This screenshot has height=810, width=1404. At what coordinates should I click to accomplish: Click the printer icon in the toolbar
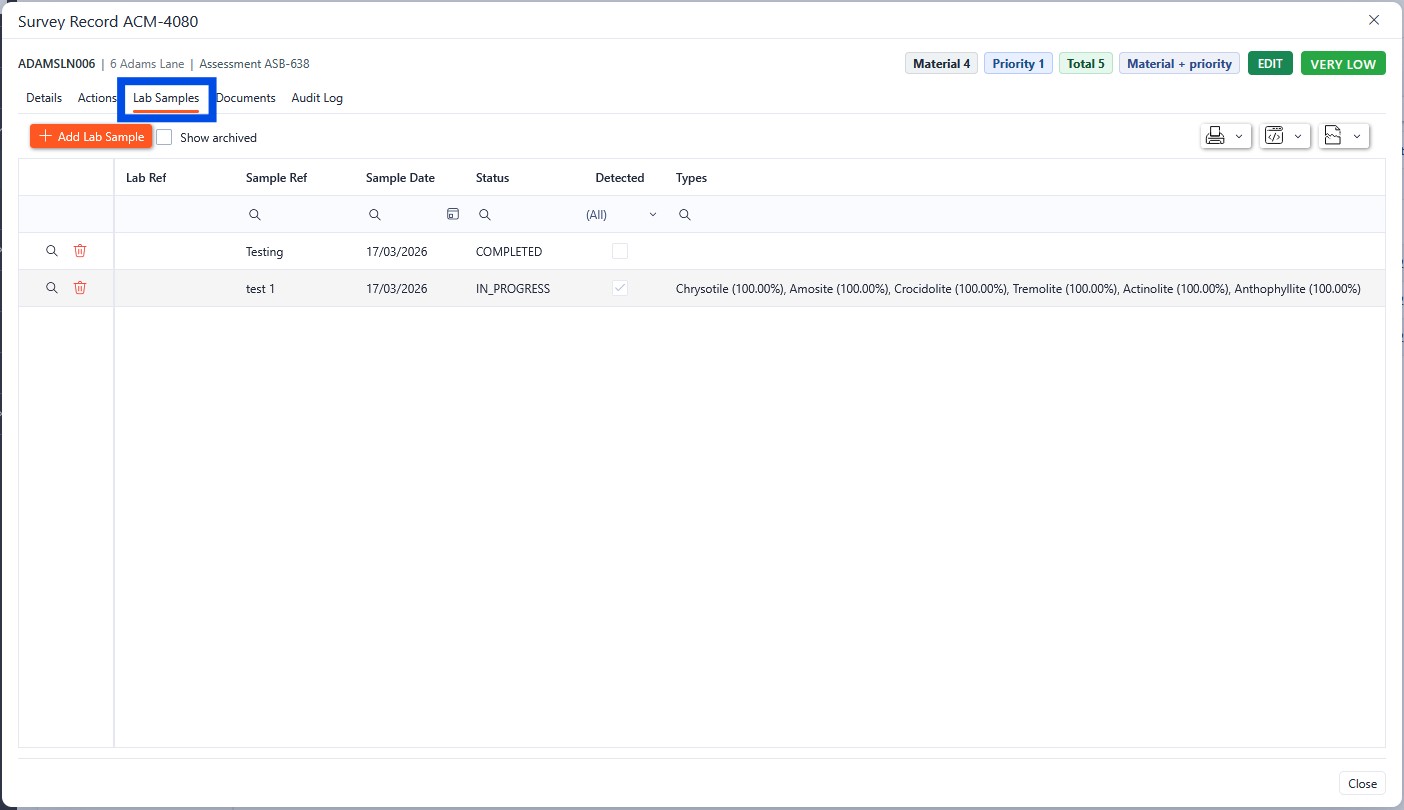click(1215, 136)
